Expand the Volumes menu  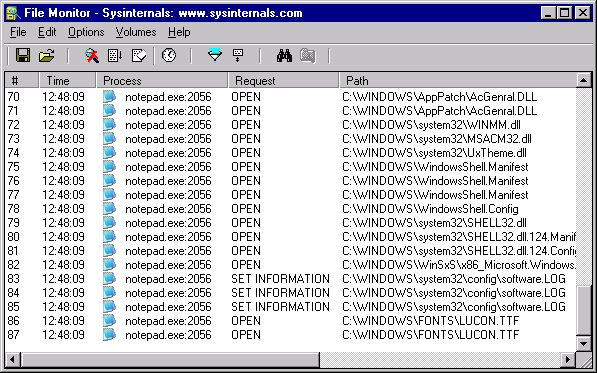pyautogui.click(x=136, y=32)
